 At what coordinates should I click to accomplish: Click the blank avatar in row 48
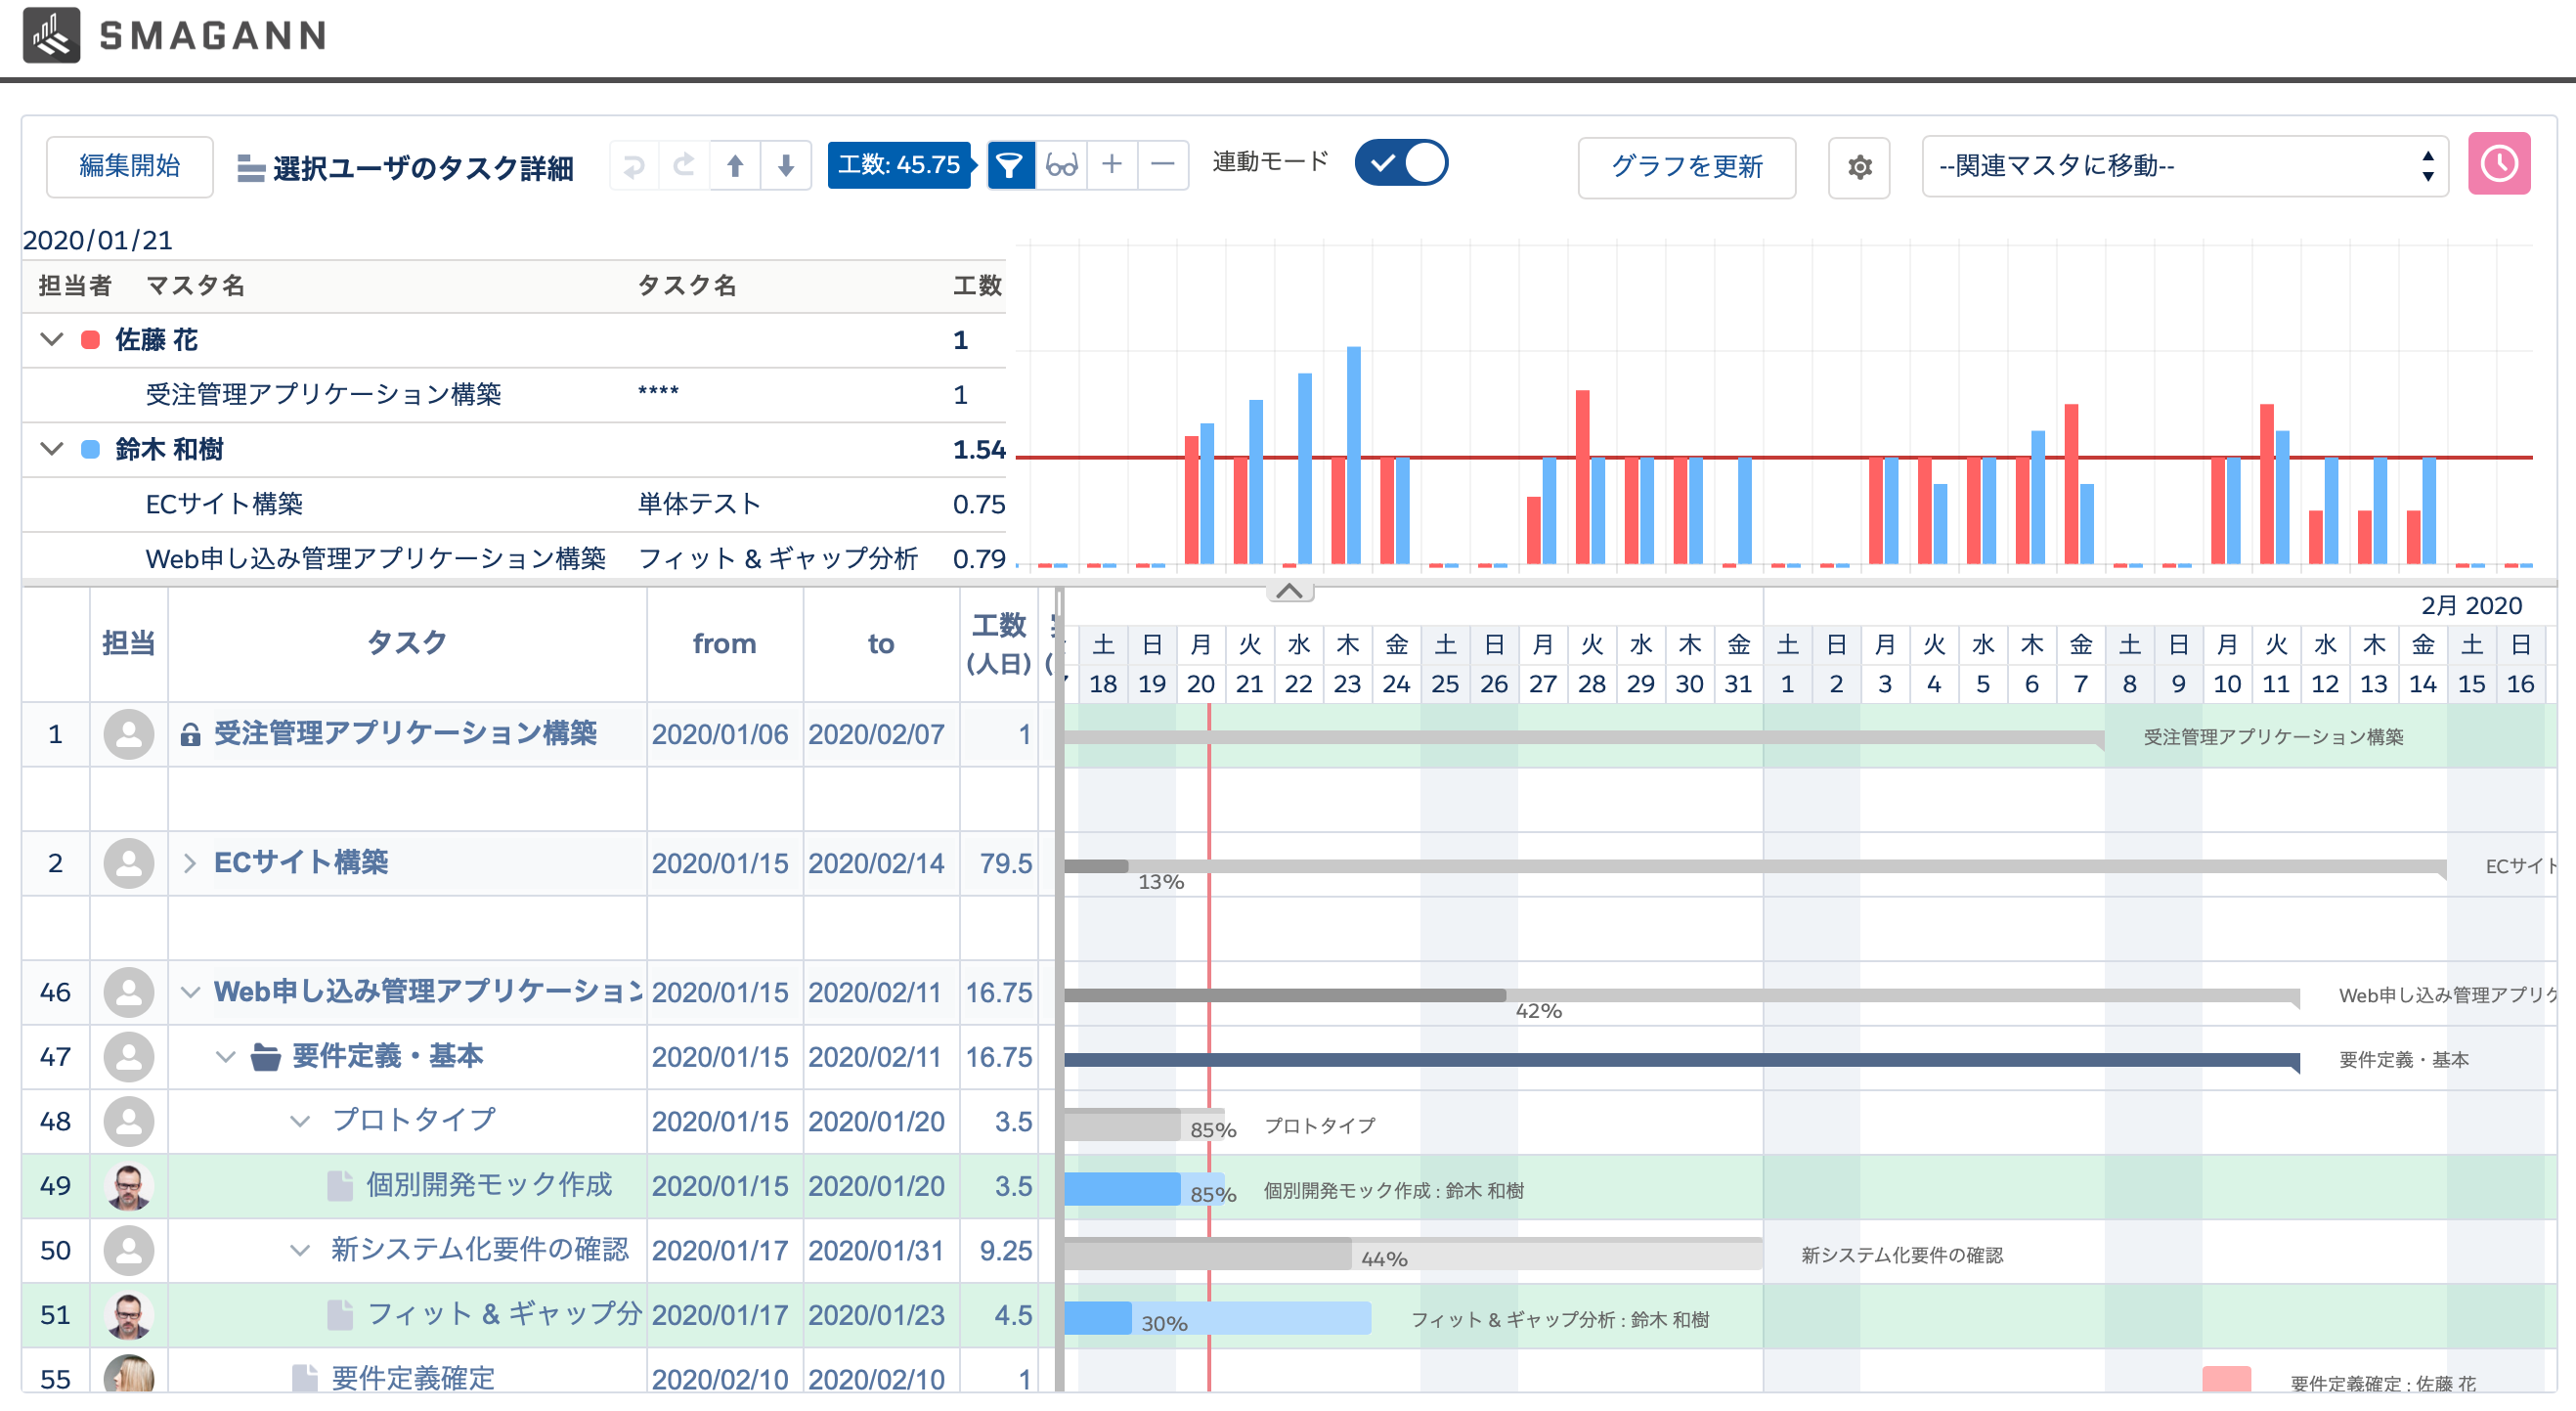(129, 1122)
